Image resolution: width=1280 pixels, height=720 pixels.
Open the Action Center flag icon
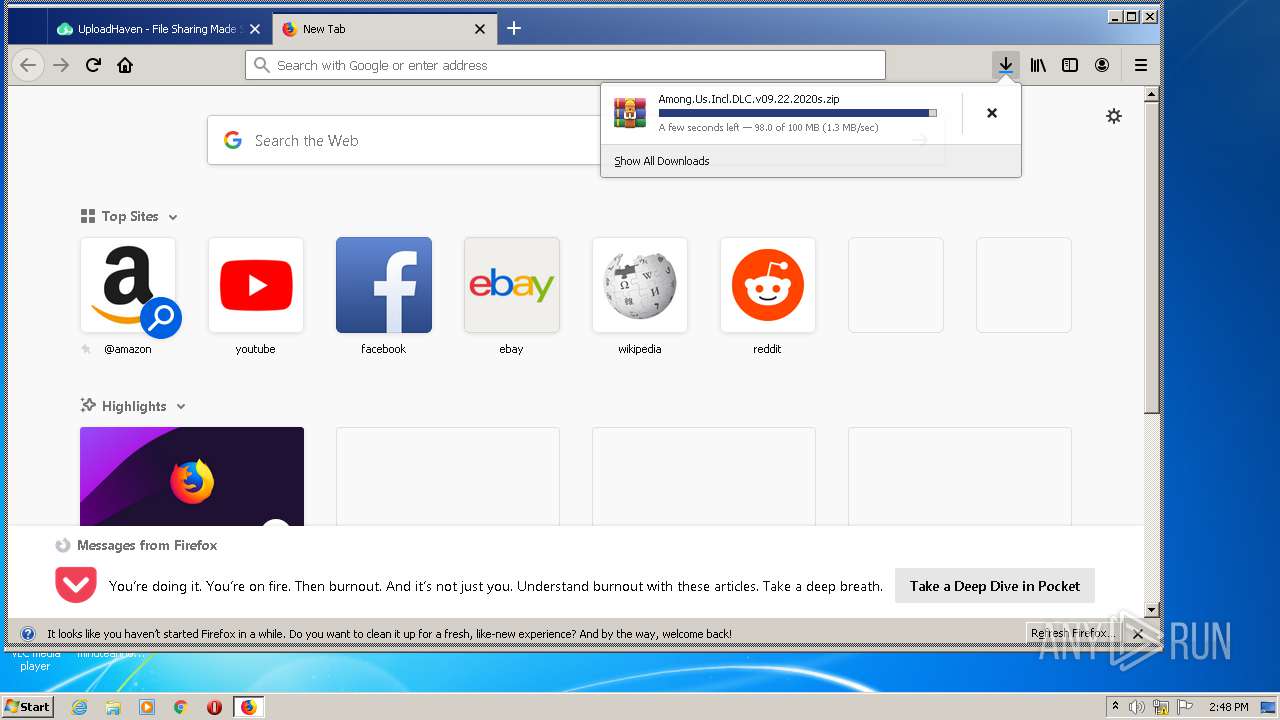[1185, 707]
